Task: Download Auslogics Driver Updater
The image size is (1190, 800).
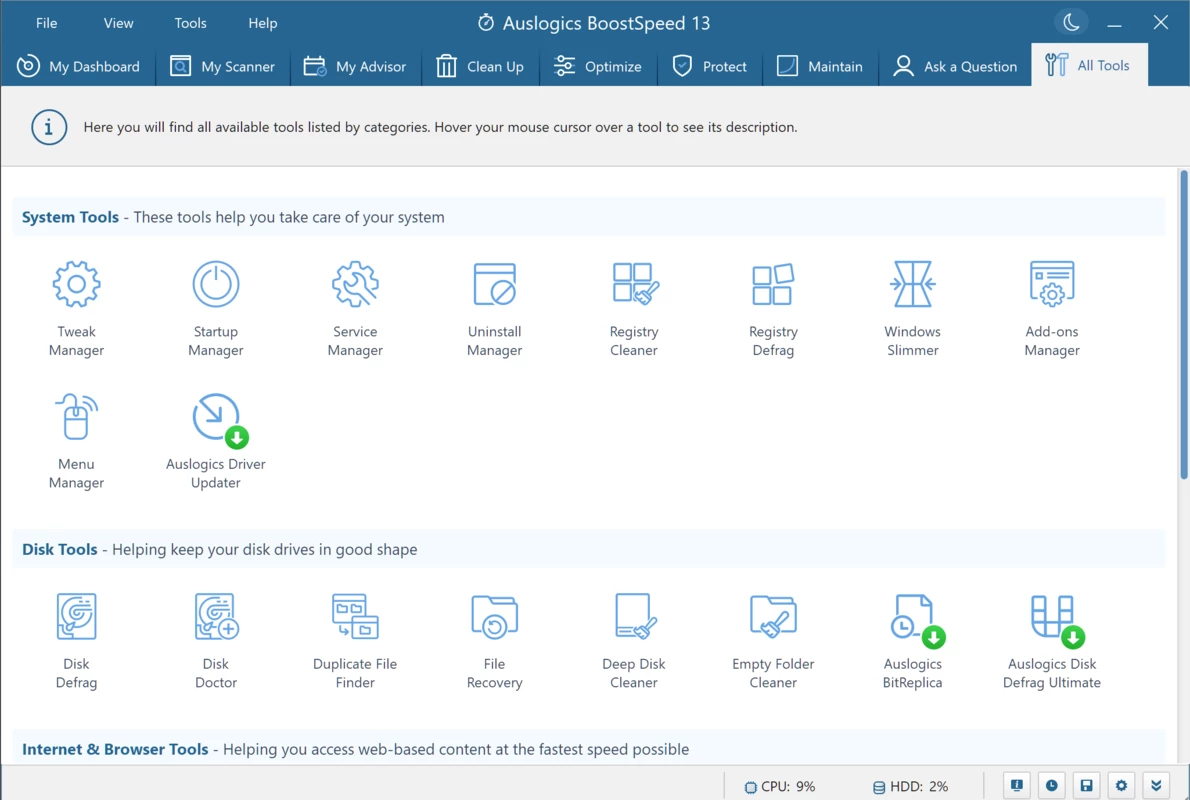Action: [x=216, y=440]
